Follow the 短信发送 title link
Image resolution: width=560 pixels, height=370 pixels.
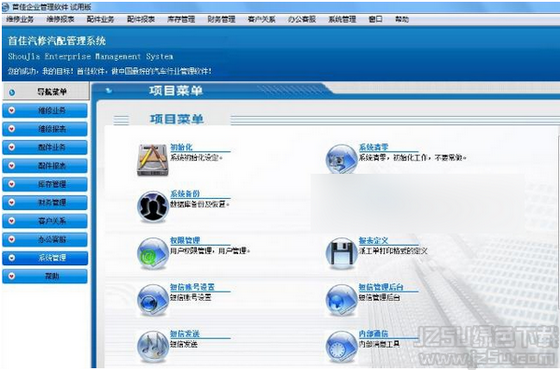[x=185, y=334]
